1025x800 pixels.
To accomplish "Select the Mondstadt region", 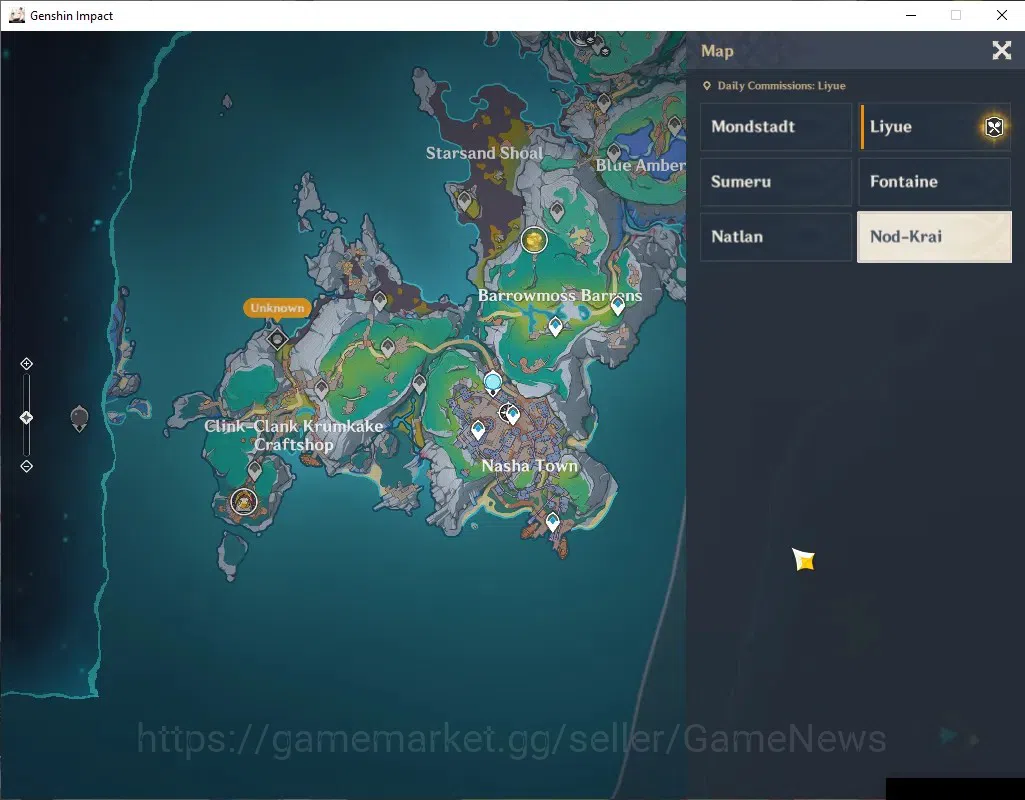I will click(x=776, y=127).
